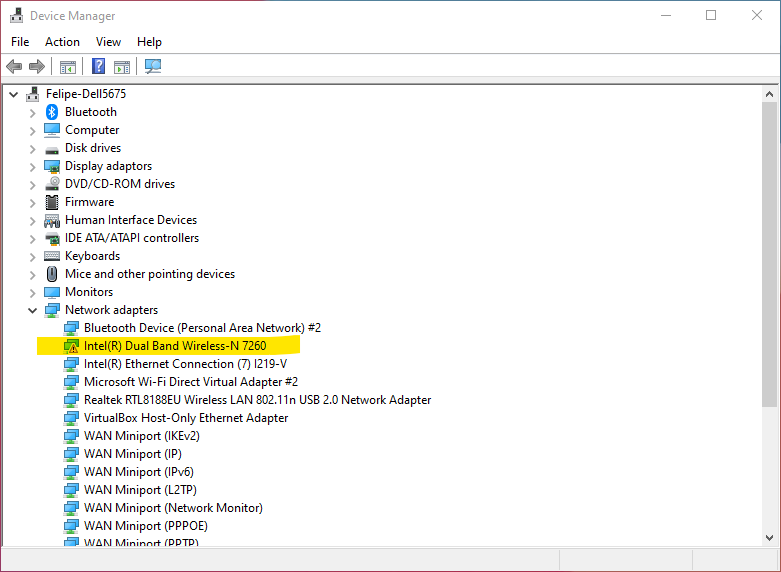Click the Back arrow toolbar icon
Image resolution: width=781 pixels, height=572 pixels.
(14, 66)
